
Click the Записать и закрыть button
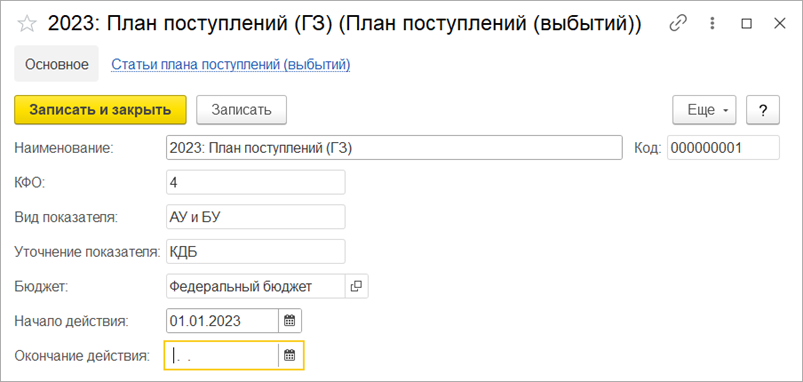(100, 110)
